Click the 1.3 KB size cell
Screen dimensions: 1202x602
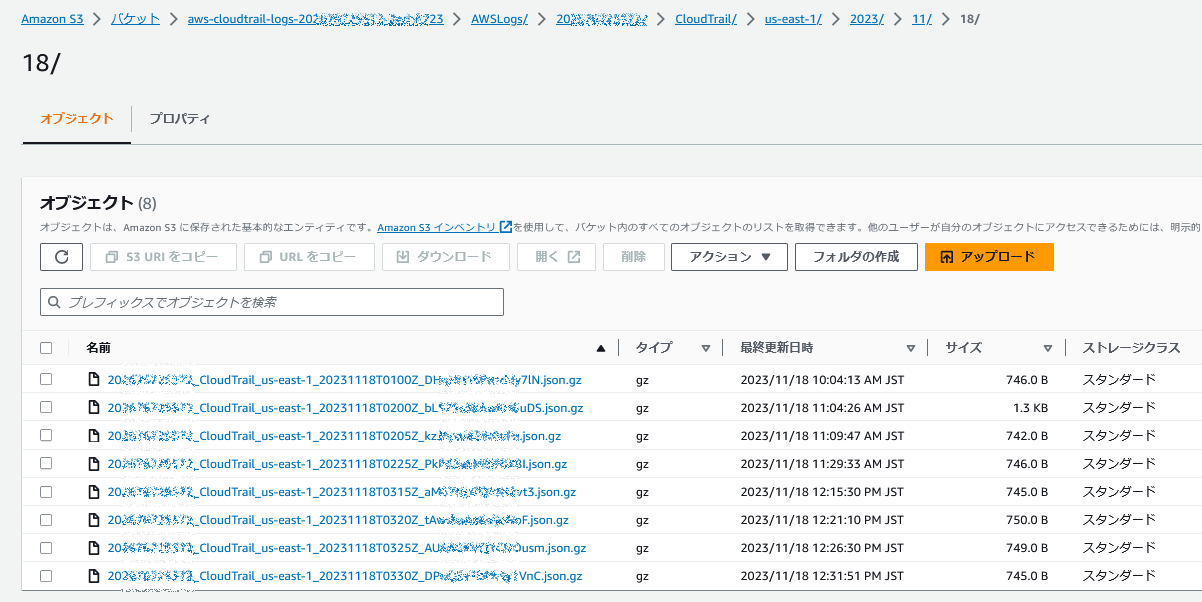(x=1030, y=408)
